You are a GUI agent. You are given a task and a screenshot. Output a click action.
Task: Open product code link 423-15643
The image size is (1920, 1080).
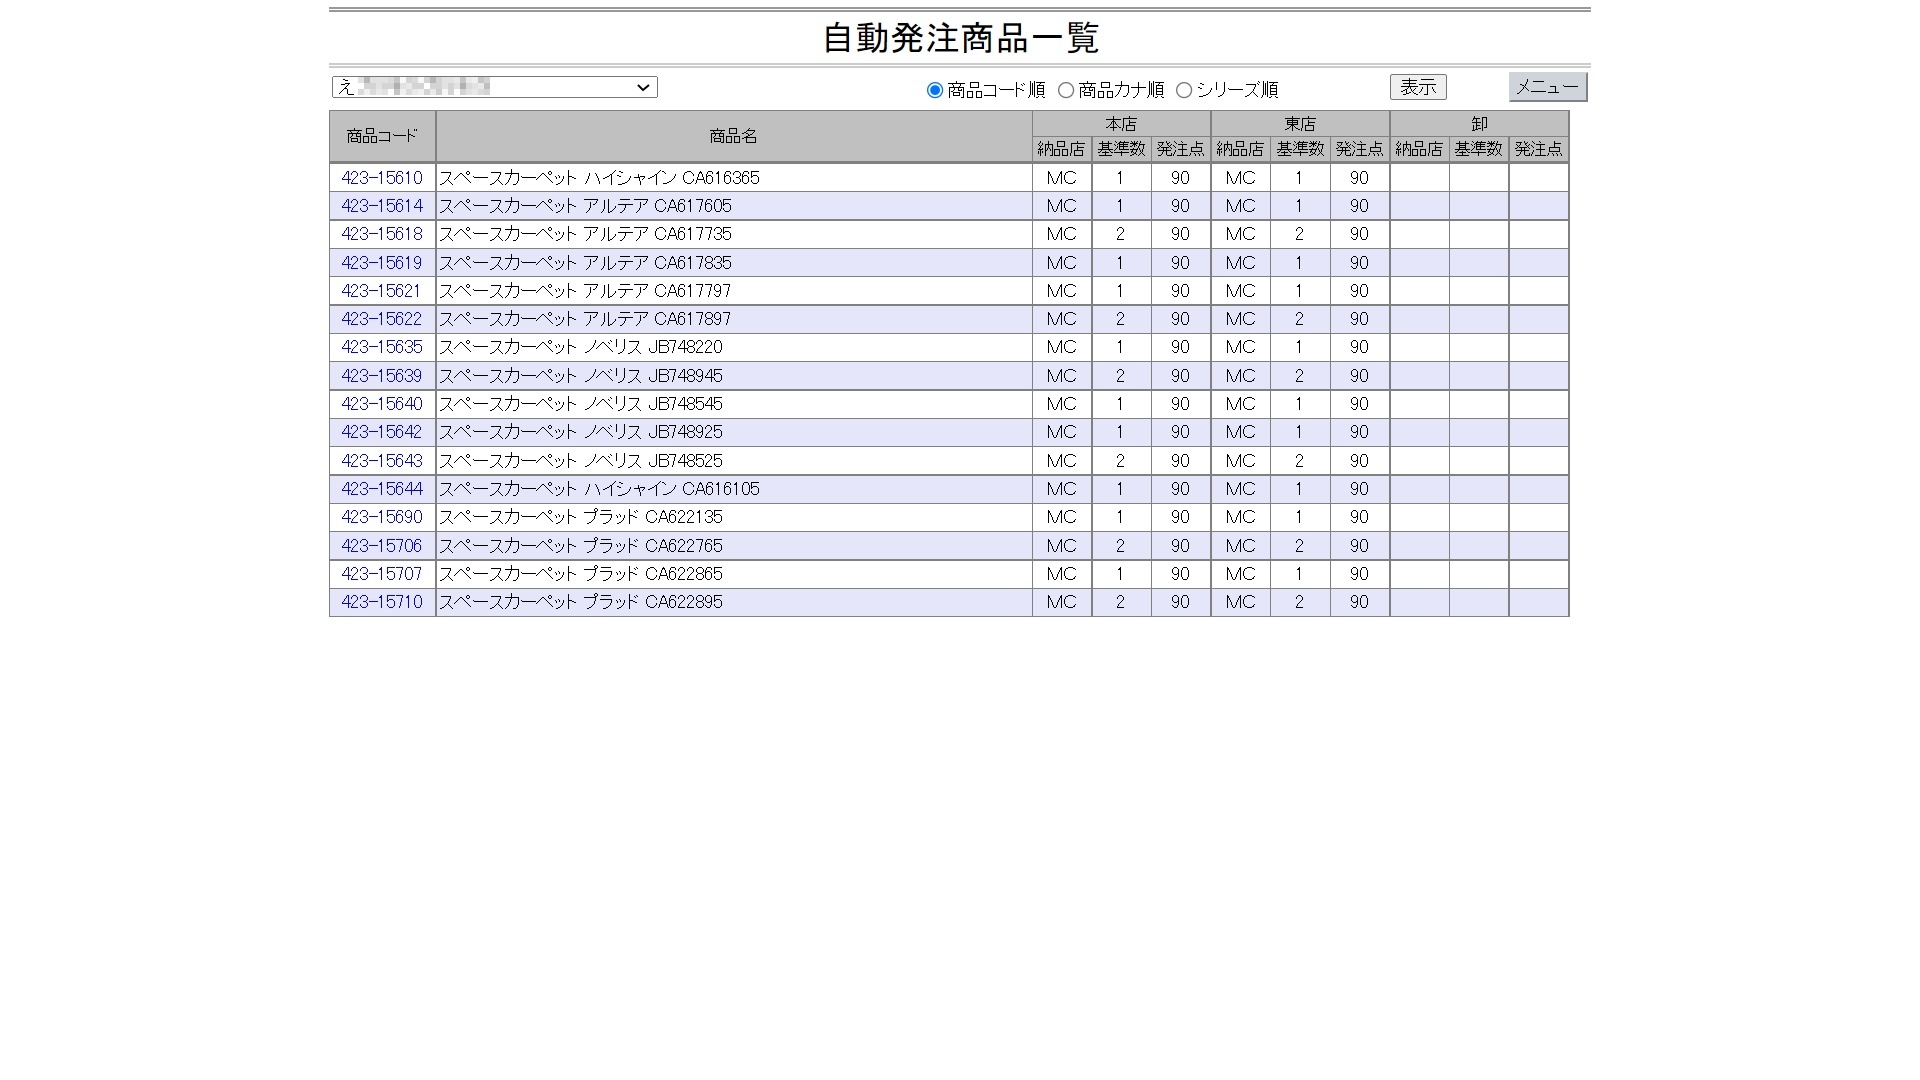(x=382, y=461)
